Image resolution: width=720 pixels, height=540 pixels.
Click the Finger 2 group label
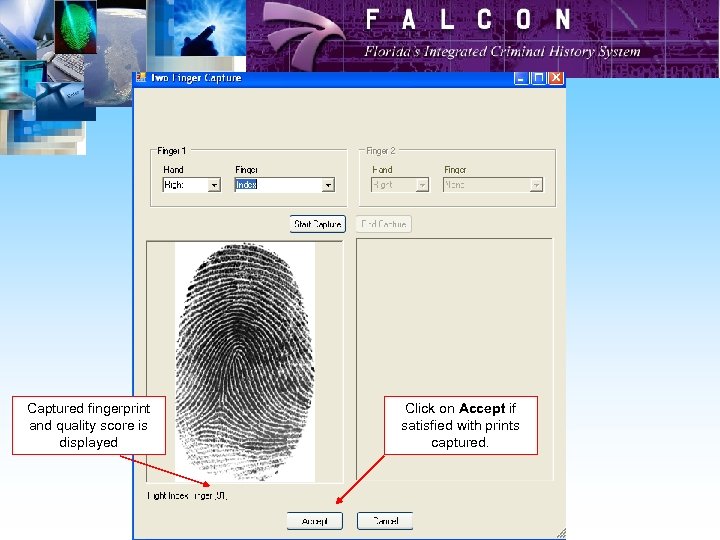coord(381,151)
